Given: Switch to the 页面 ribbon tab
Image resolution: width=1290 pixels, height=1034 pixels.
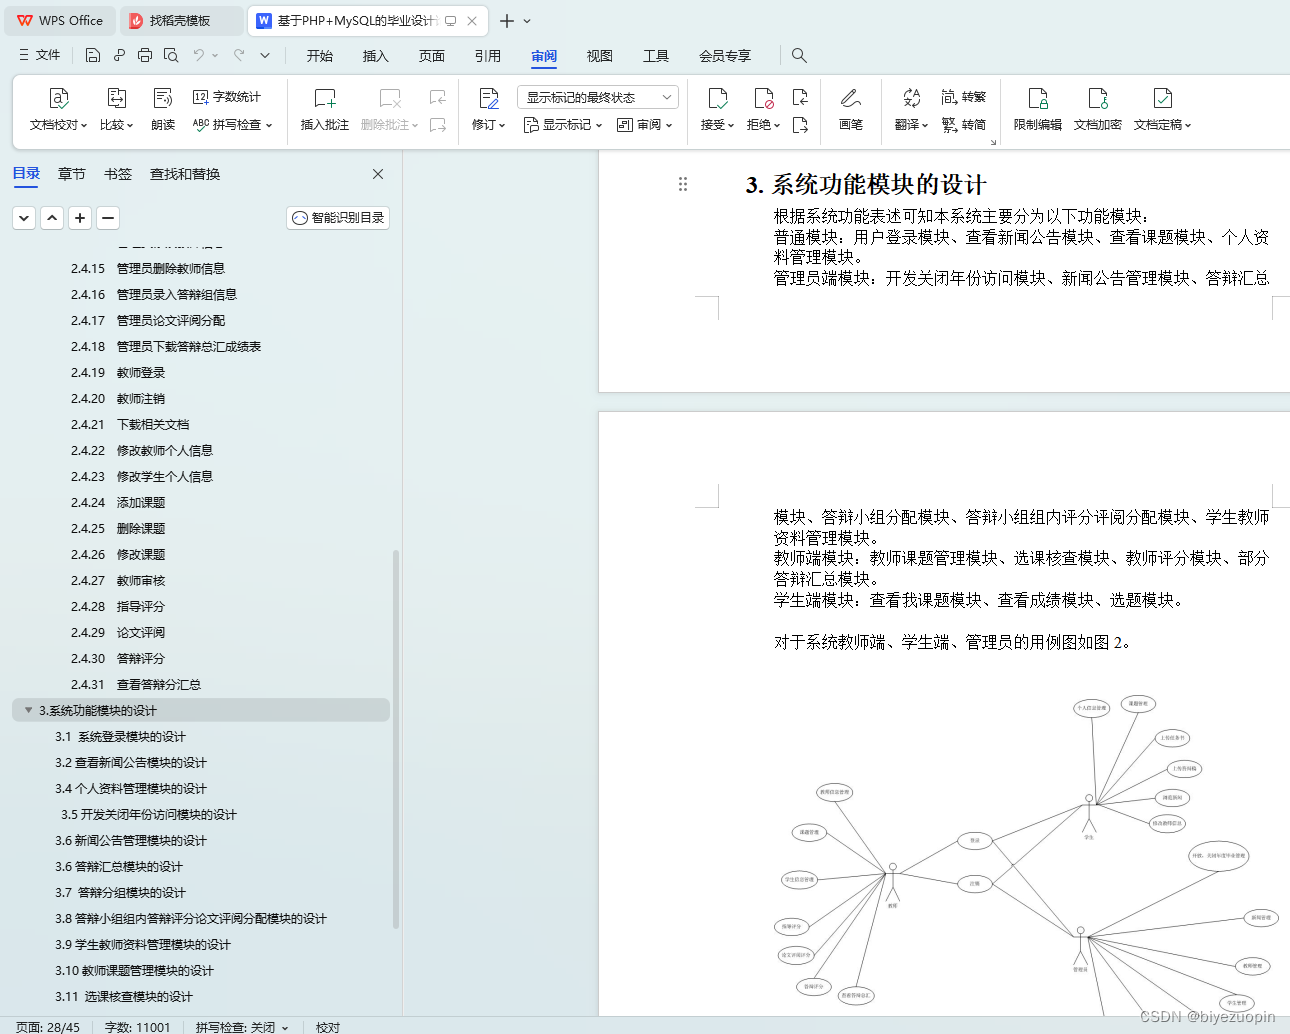Looking at the screenshot, I should pyautogui.click(x=432, y=56).
